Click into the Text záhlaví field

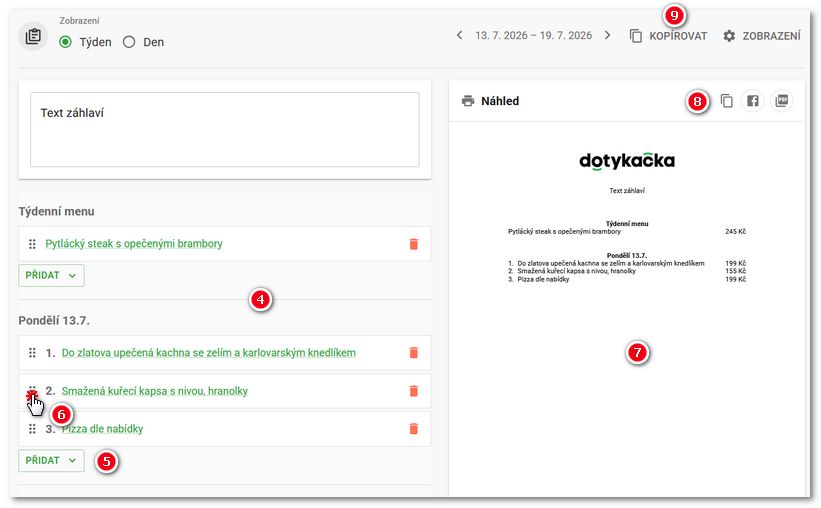pos(225,130)
